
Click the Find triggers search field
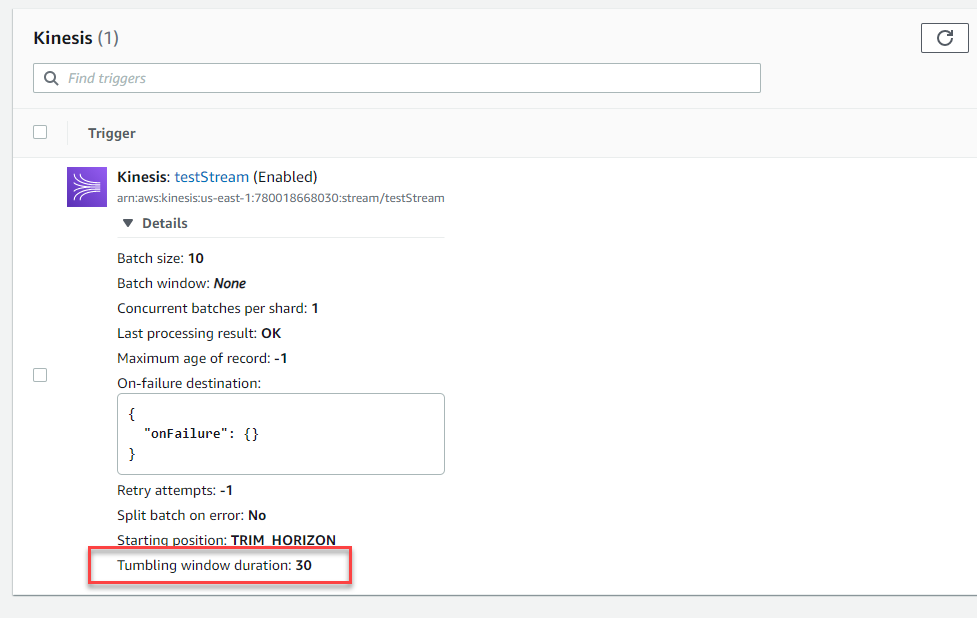click(x=396, y=78)
